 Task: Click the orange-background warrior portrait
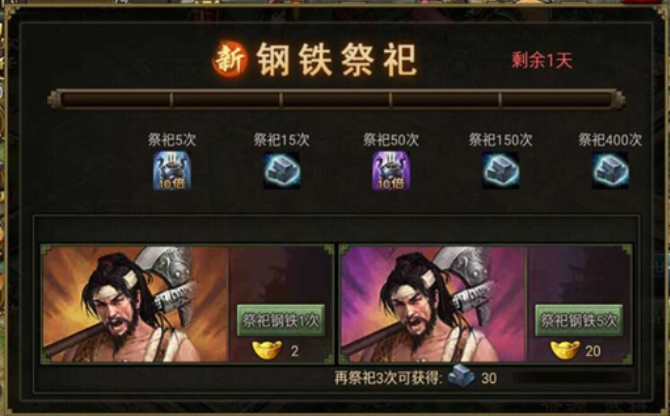[135, 304]
